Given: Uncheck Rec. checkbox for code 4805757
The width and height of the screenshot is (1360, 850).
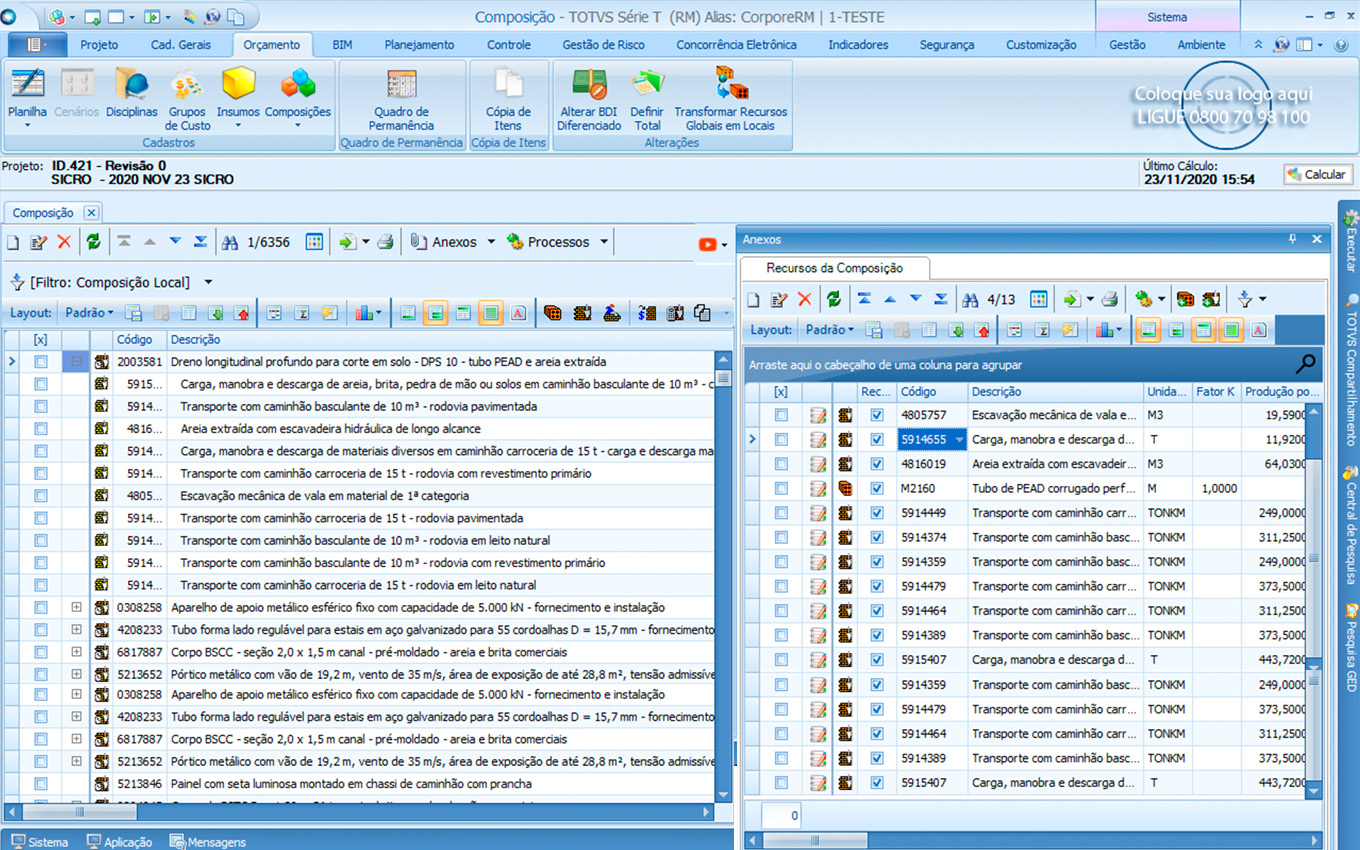Looking at the screenshot, I should pyautogui.click(x=877, y=415).
